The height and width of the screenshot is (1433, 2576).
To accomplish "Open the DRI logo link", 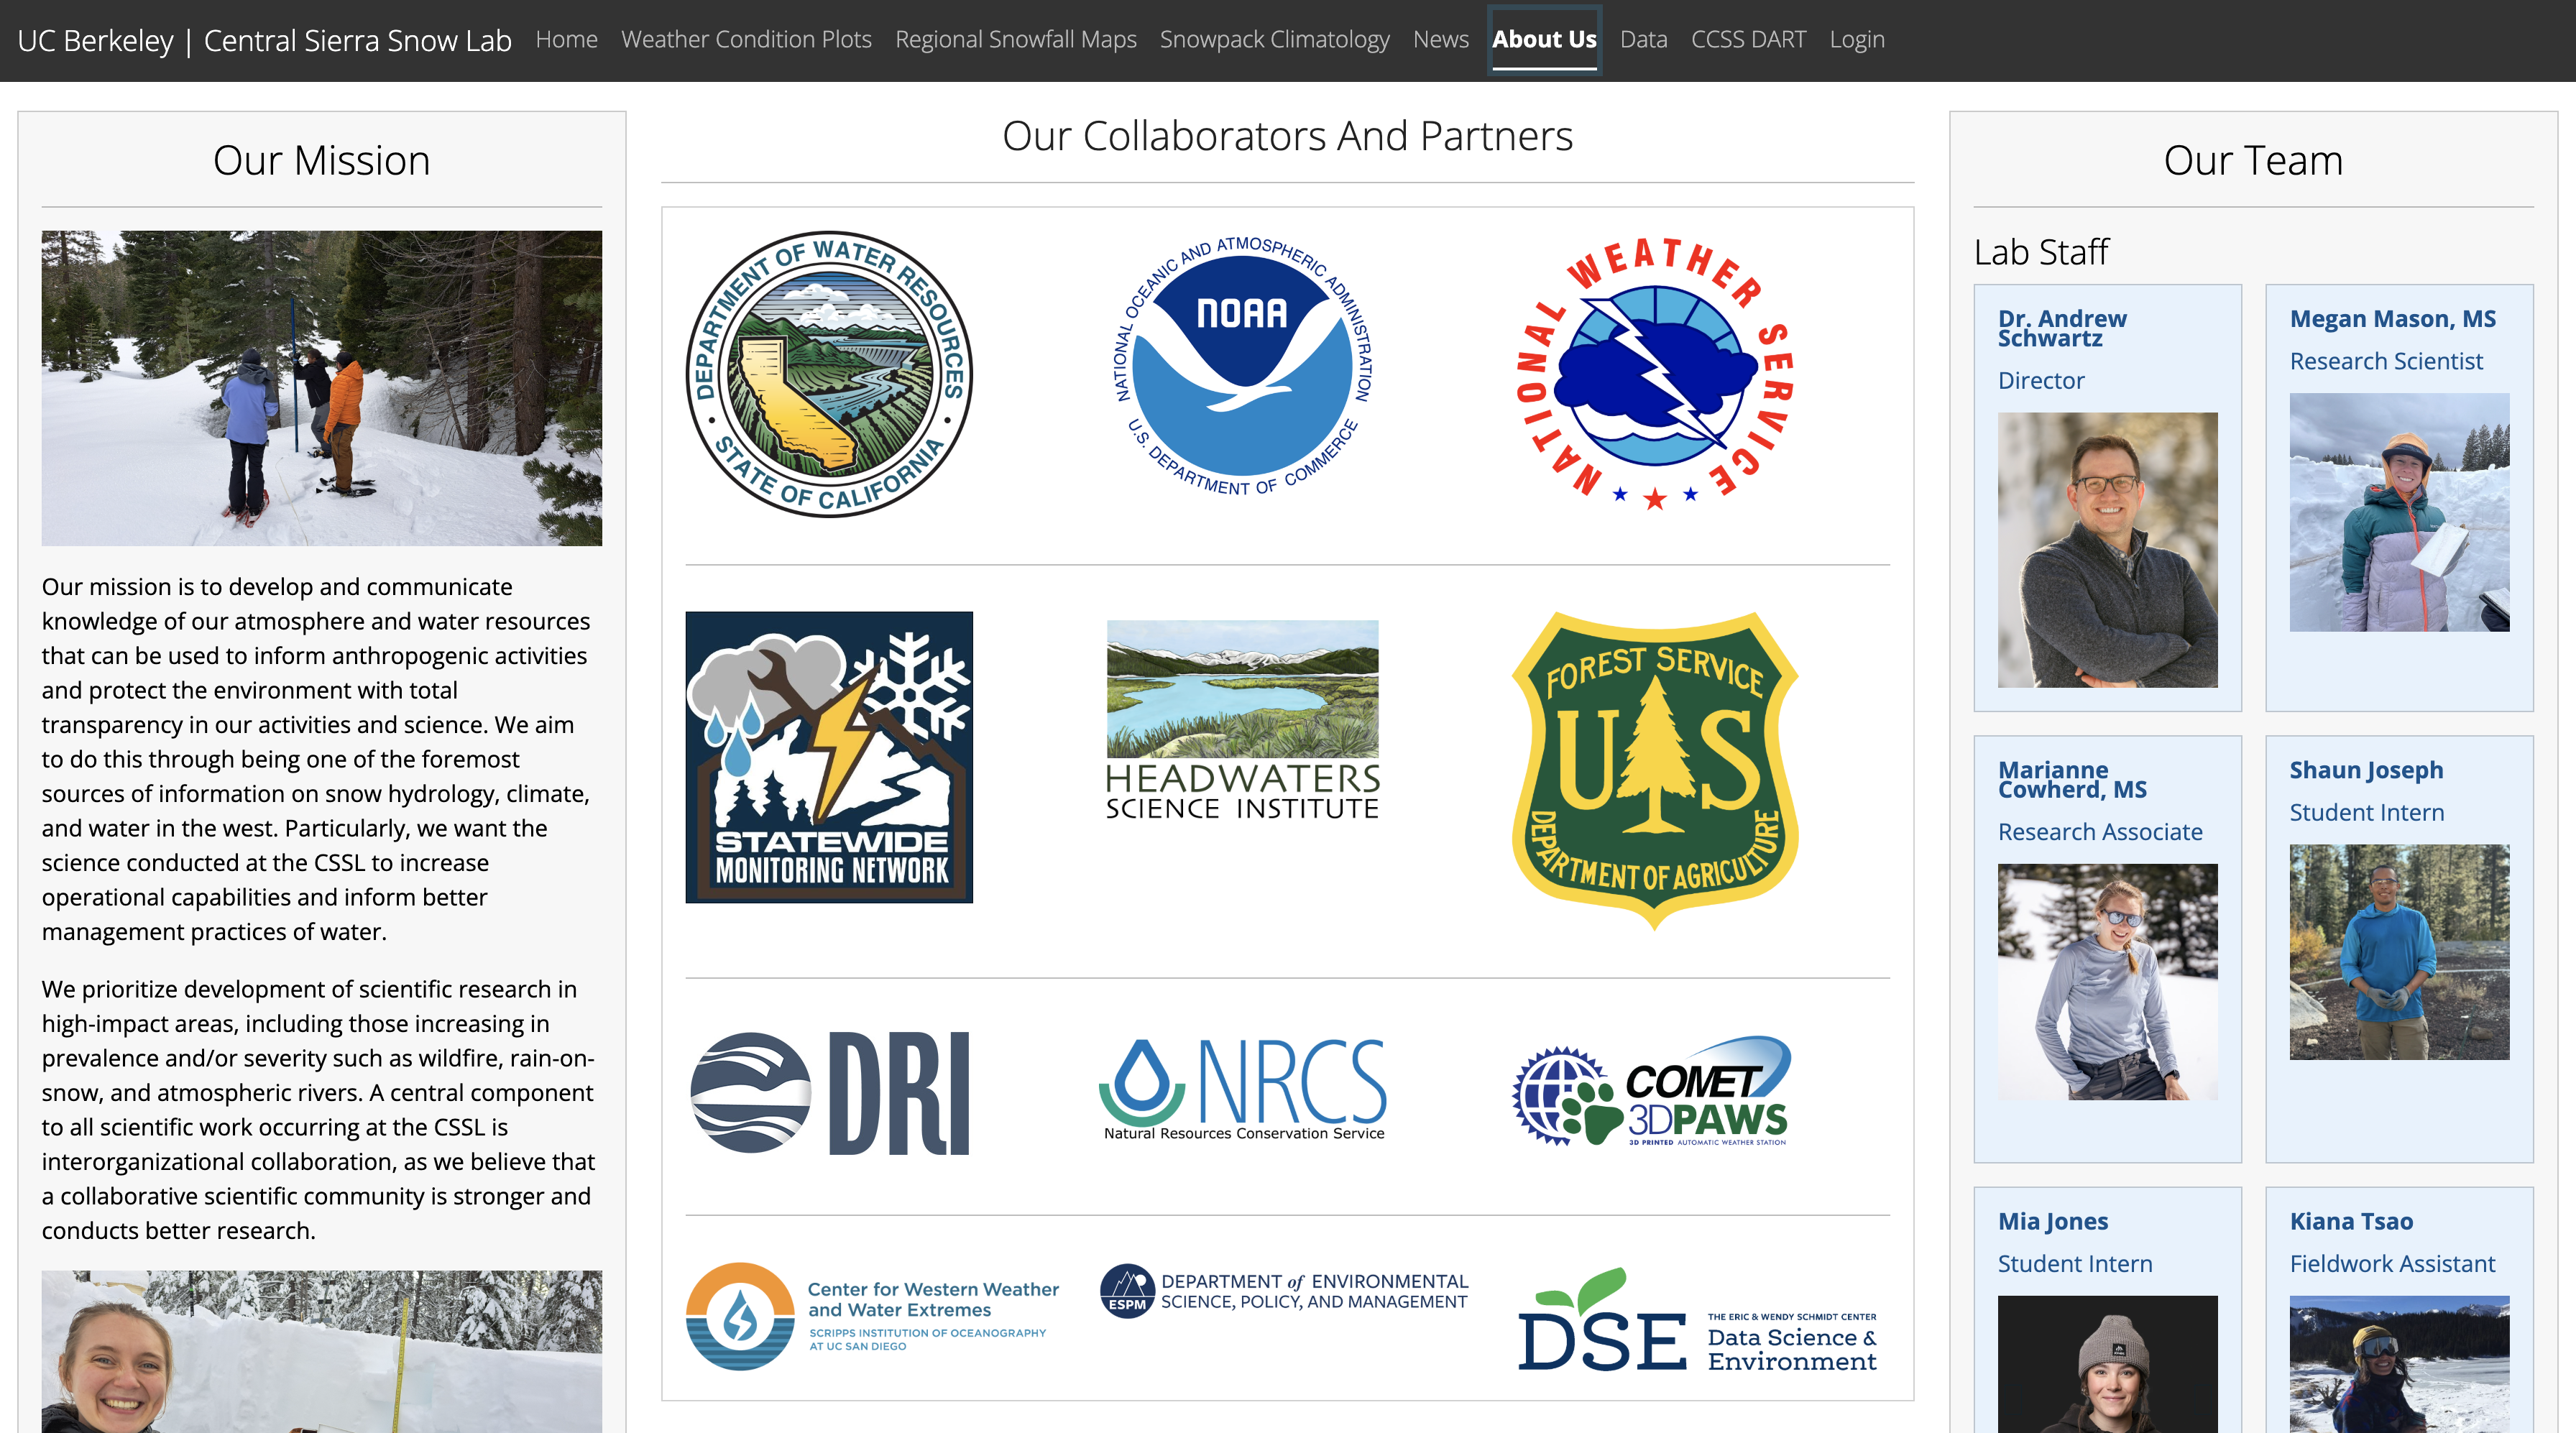I will coord(829,1093).
